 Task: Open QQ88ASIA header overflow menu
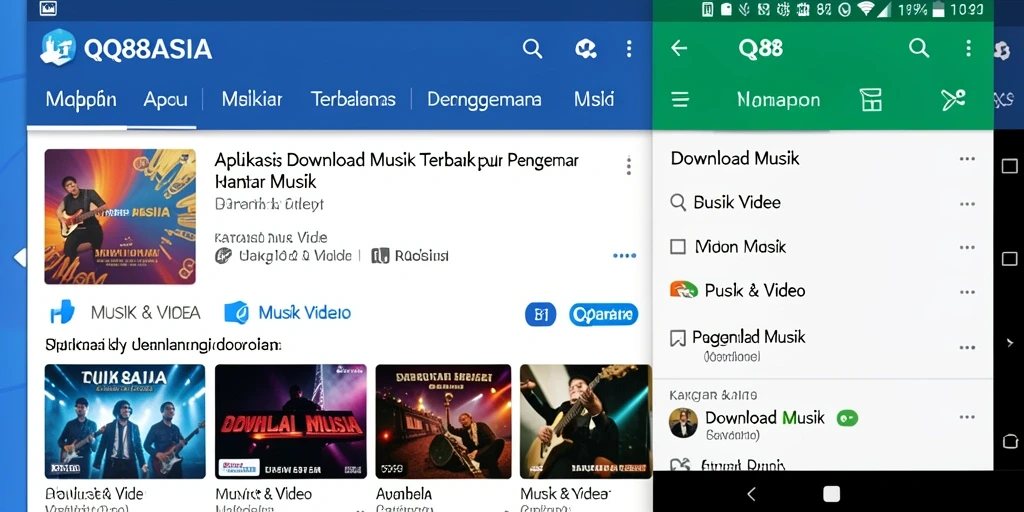click(628, 48)
